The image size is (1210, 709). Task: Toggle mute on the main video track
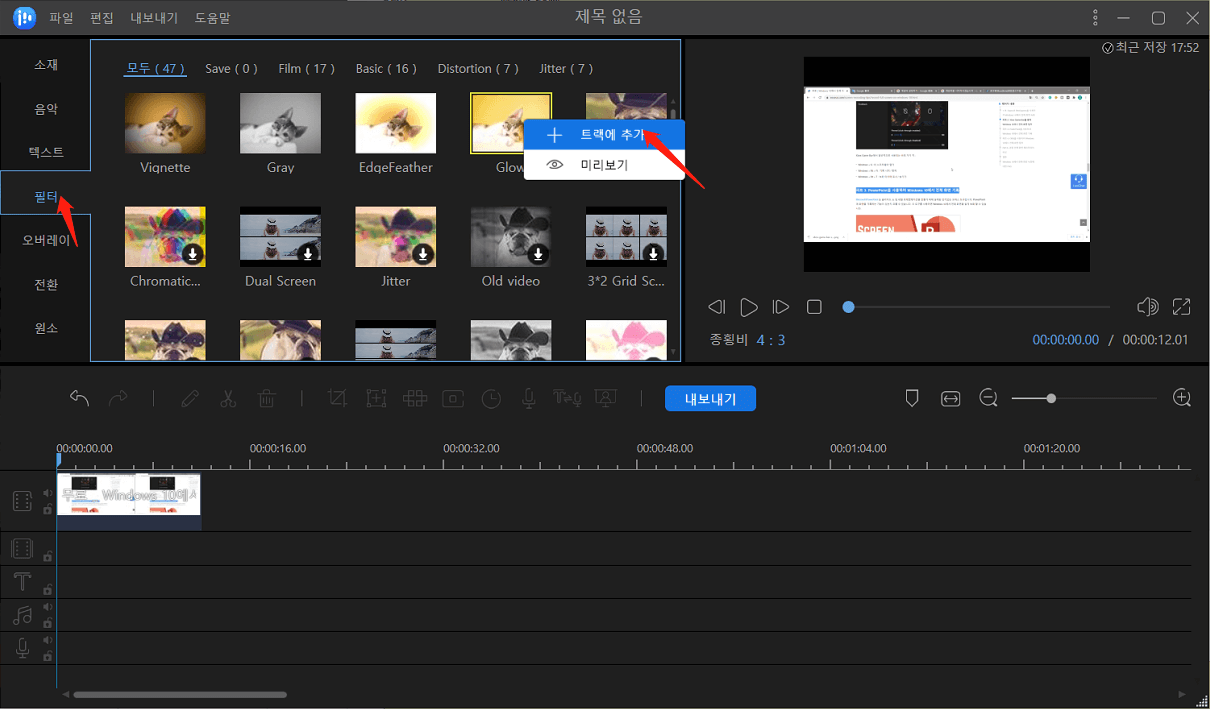click(x=47, y=493)
